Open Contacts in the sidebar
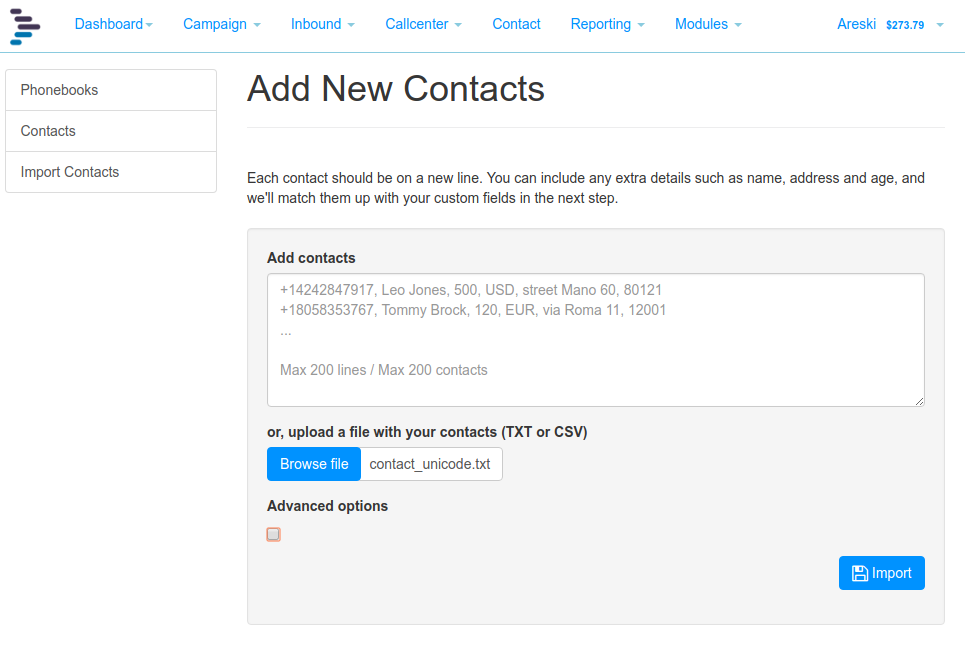The width and height of the screenshot is (965, 656). click(x=111, y=131)
